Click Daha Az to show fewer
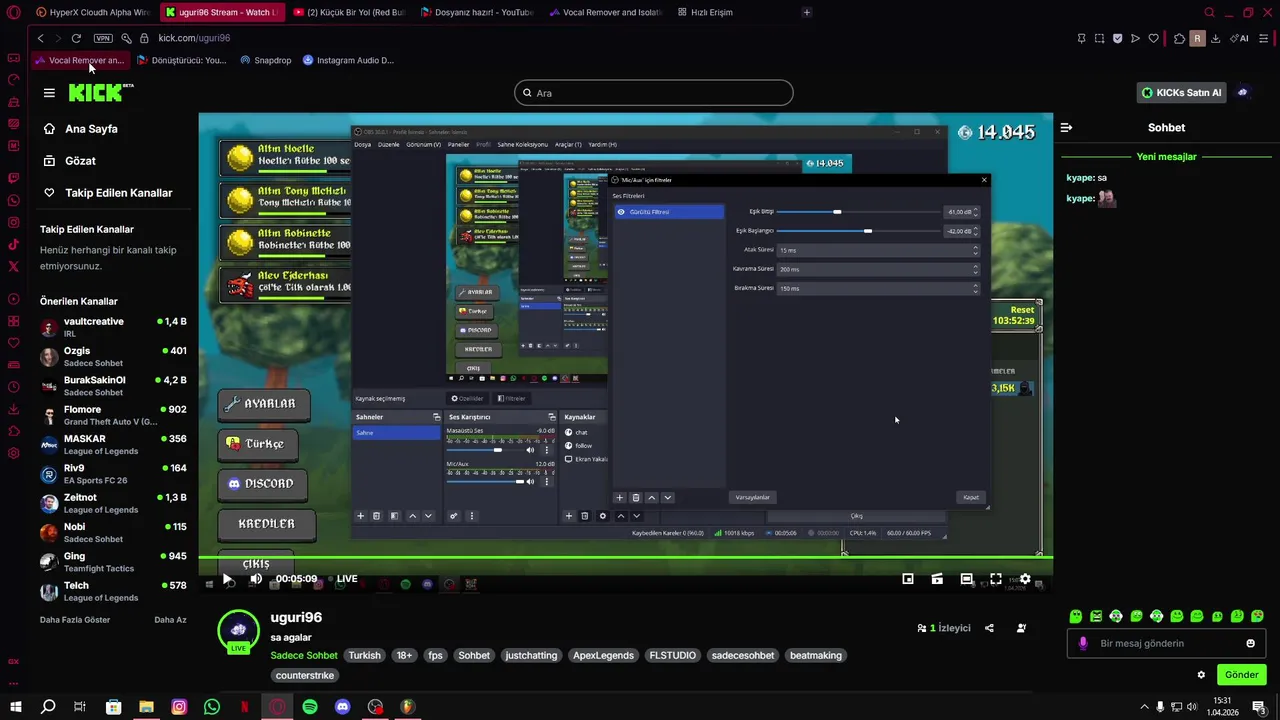 (170, 620)
